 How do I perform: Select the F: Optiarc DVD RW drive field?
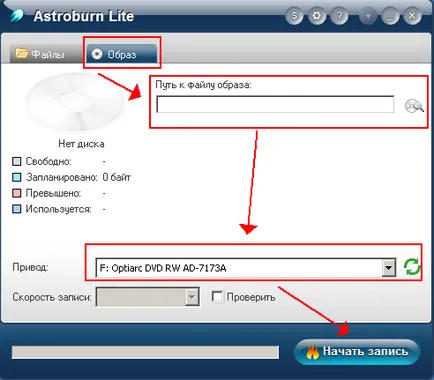point(246,268)
